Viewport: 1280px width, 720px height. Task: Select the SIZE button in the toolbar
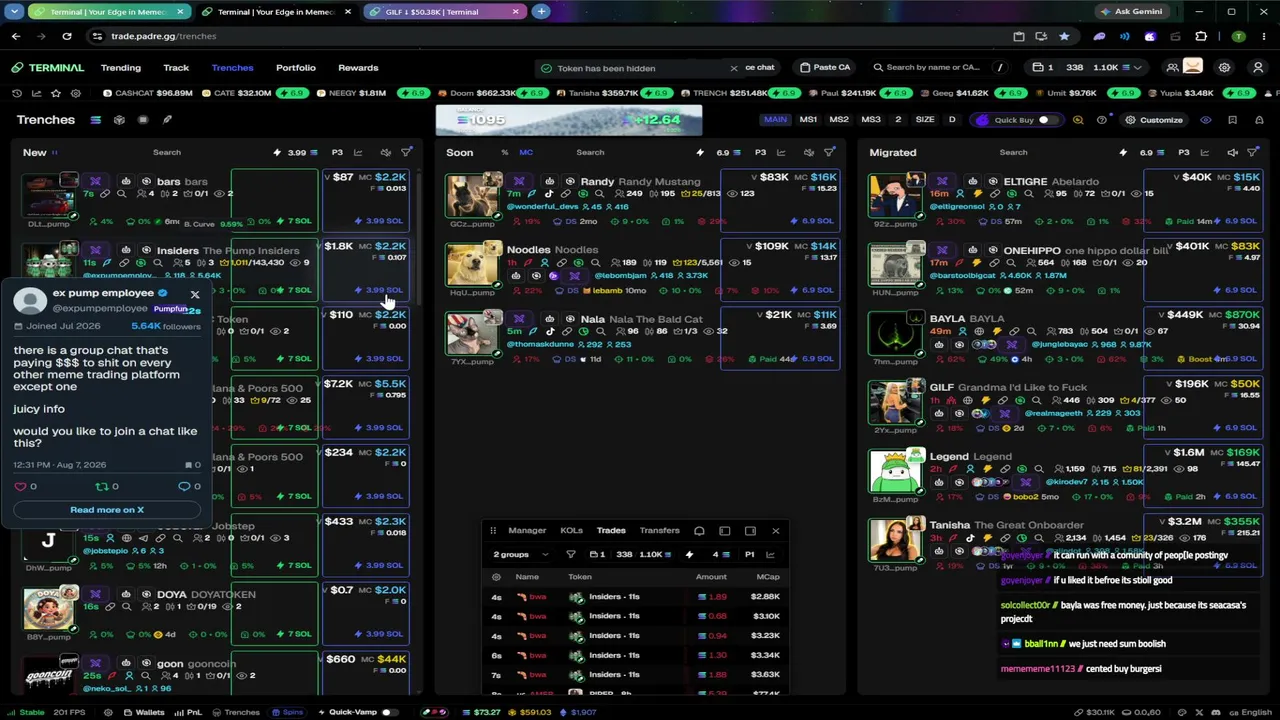925,120
